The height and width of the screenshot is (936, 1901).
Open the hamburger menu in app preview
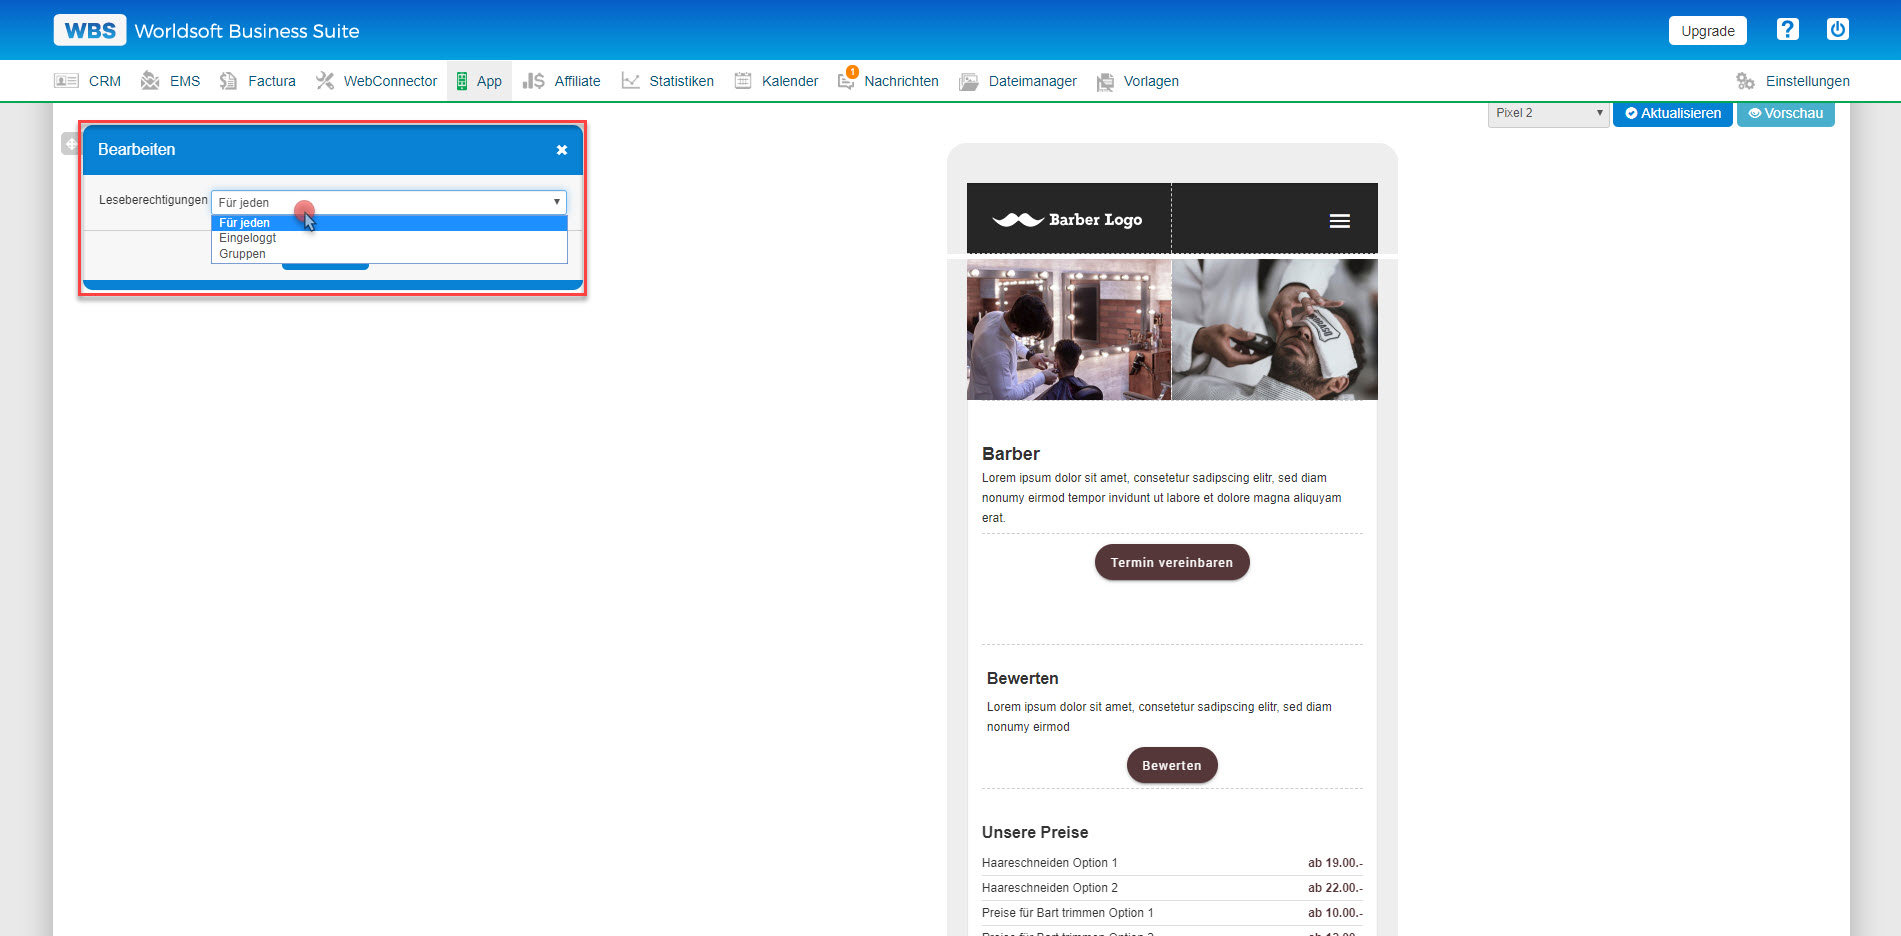(x=1339, y=221)
